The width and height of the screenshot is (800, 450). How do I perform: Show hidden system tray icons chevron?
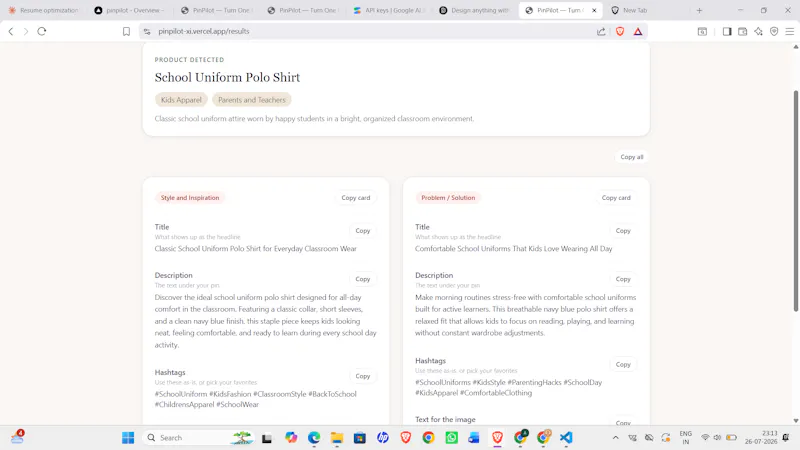pyautogui.click(x=615, y=438)
